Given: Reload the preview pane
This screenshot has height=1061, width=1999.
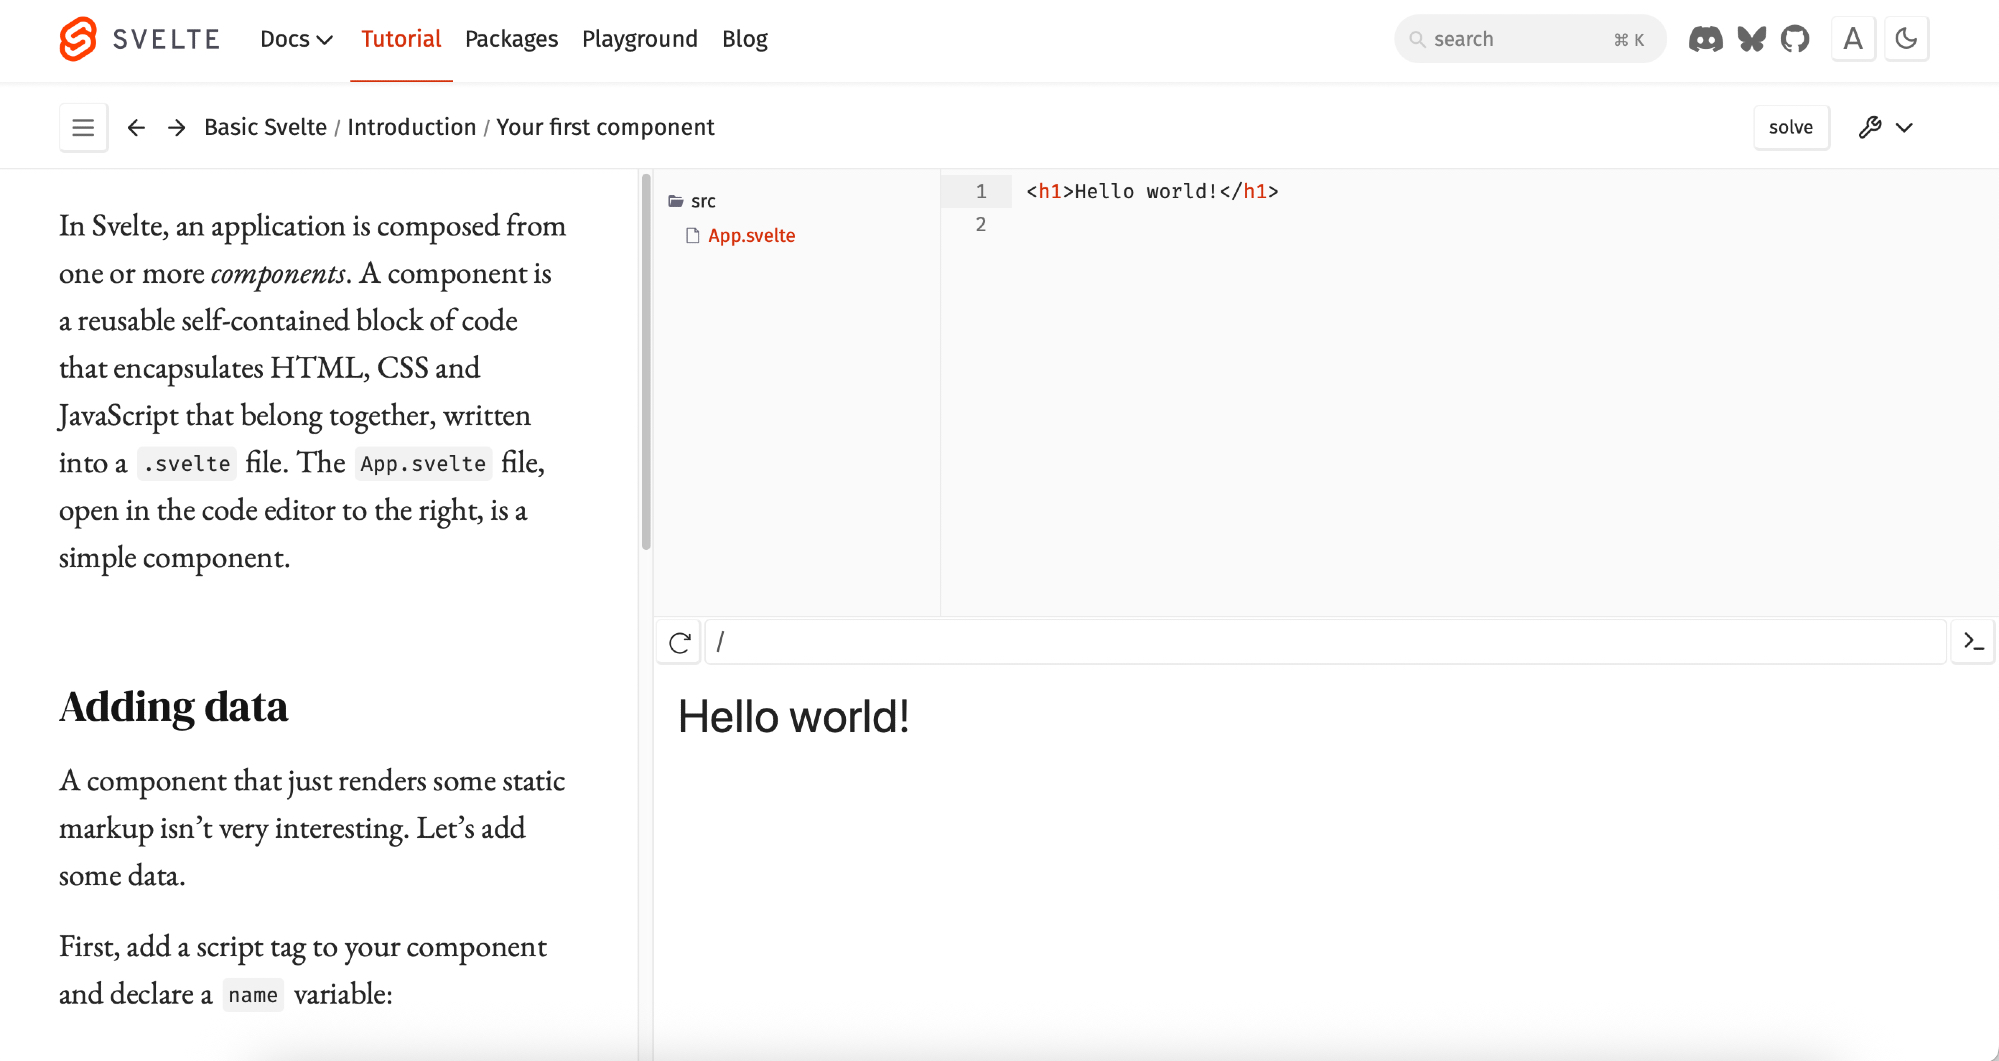Looking at the screenshot, I should tap(680, 642).
